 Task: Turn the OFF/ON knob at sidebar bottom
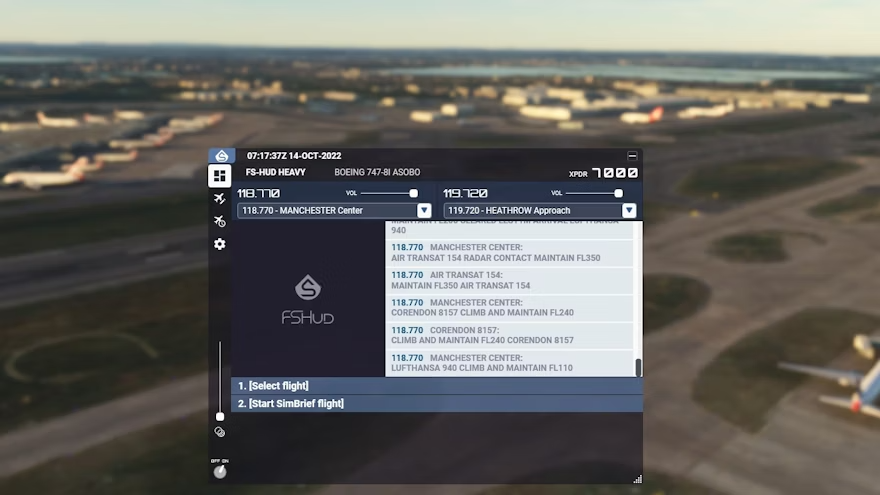click(x=219, y=472)
